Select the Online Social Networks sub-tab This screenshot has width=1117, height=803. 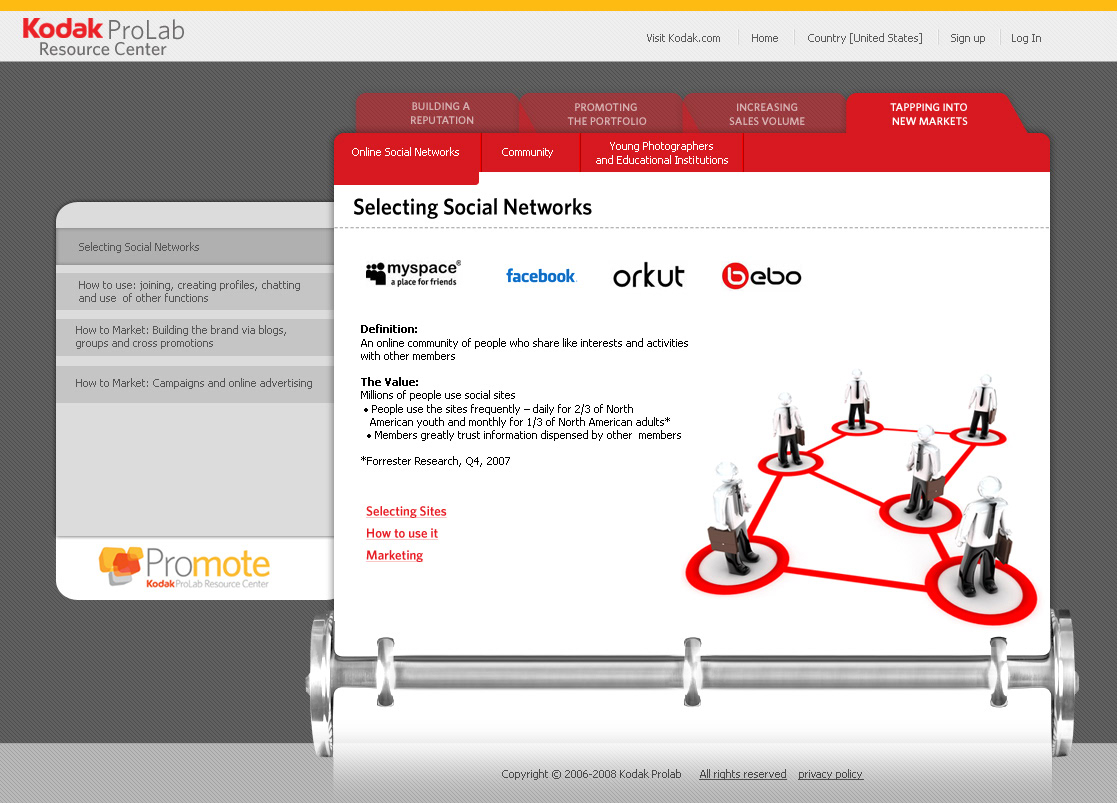(406, 152)
